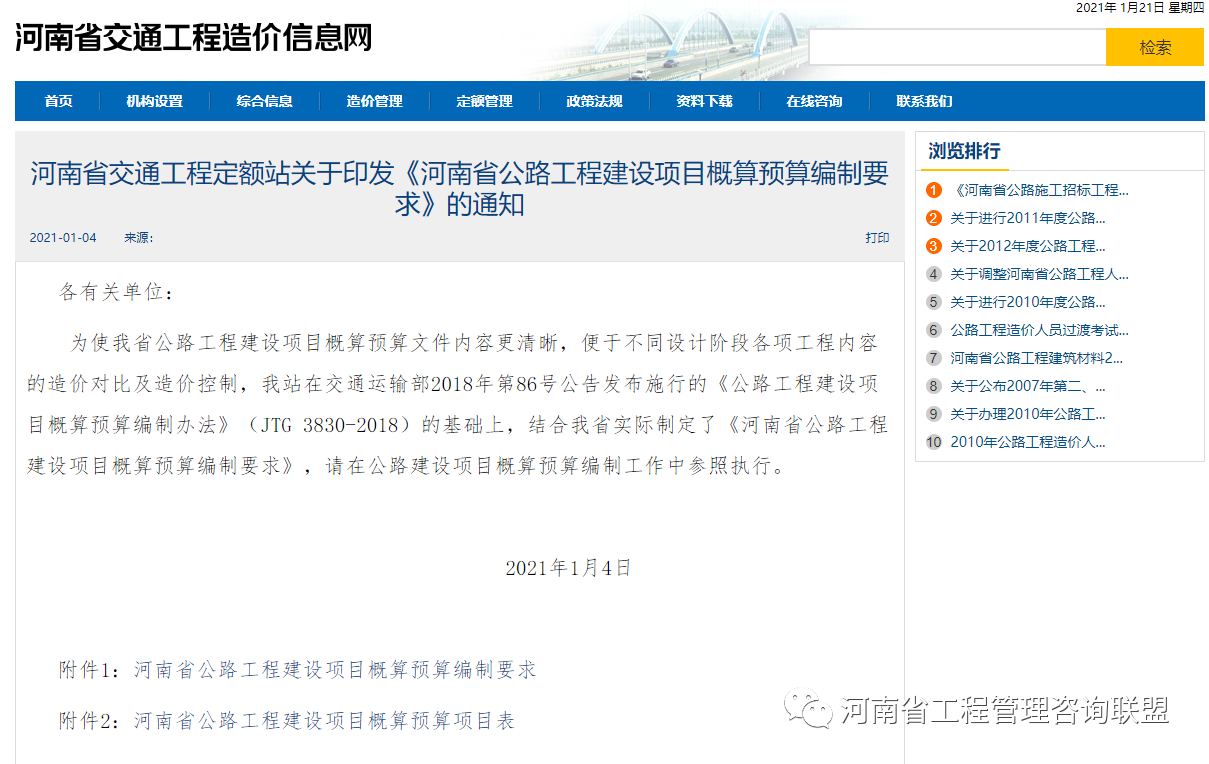
Task: Click the orange rank 2 badge
Action: pyautogui.click(x=934, y=218)
